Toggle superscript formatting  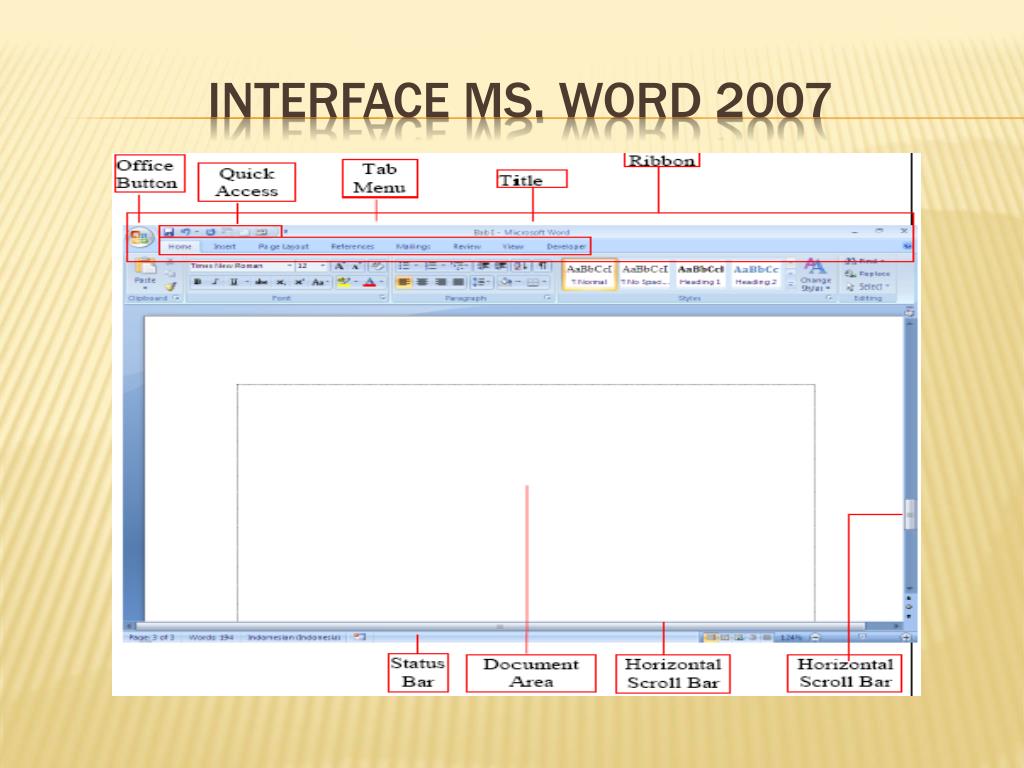[299, 282]
